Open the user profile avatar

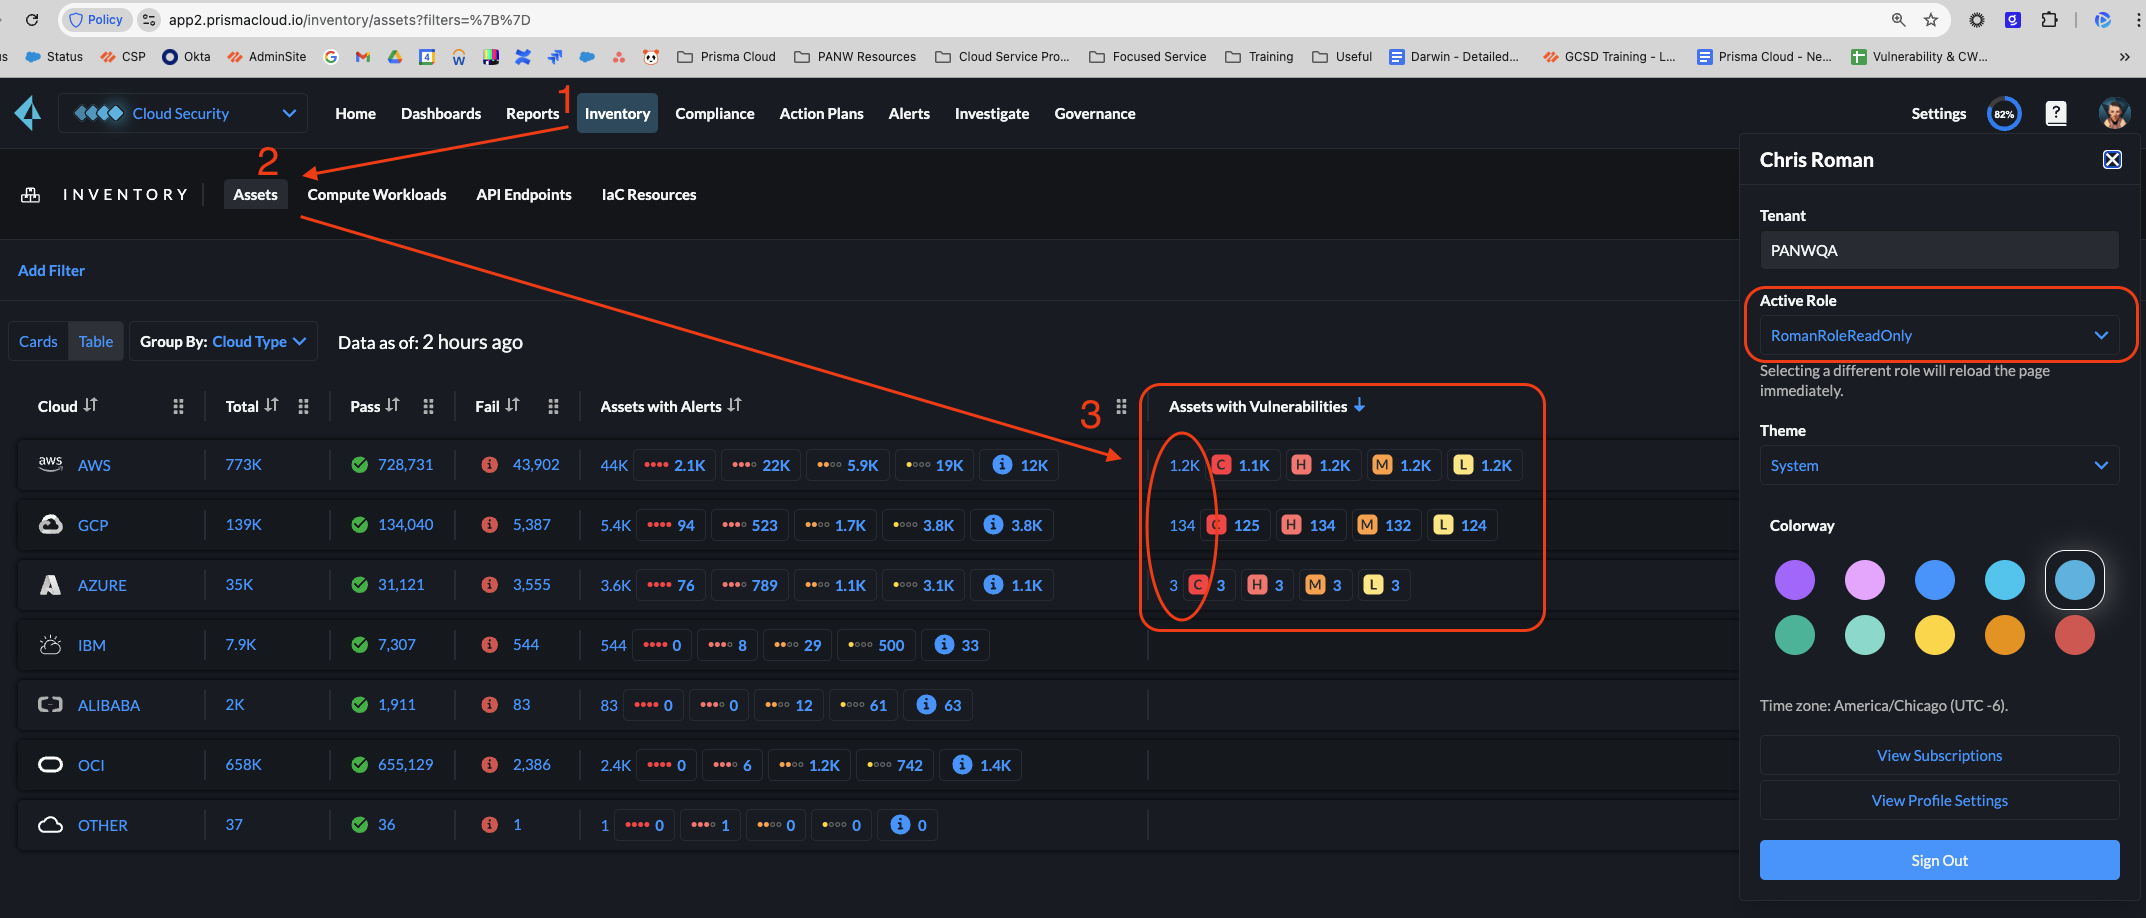(2114, 113)
